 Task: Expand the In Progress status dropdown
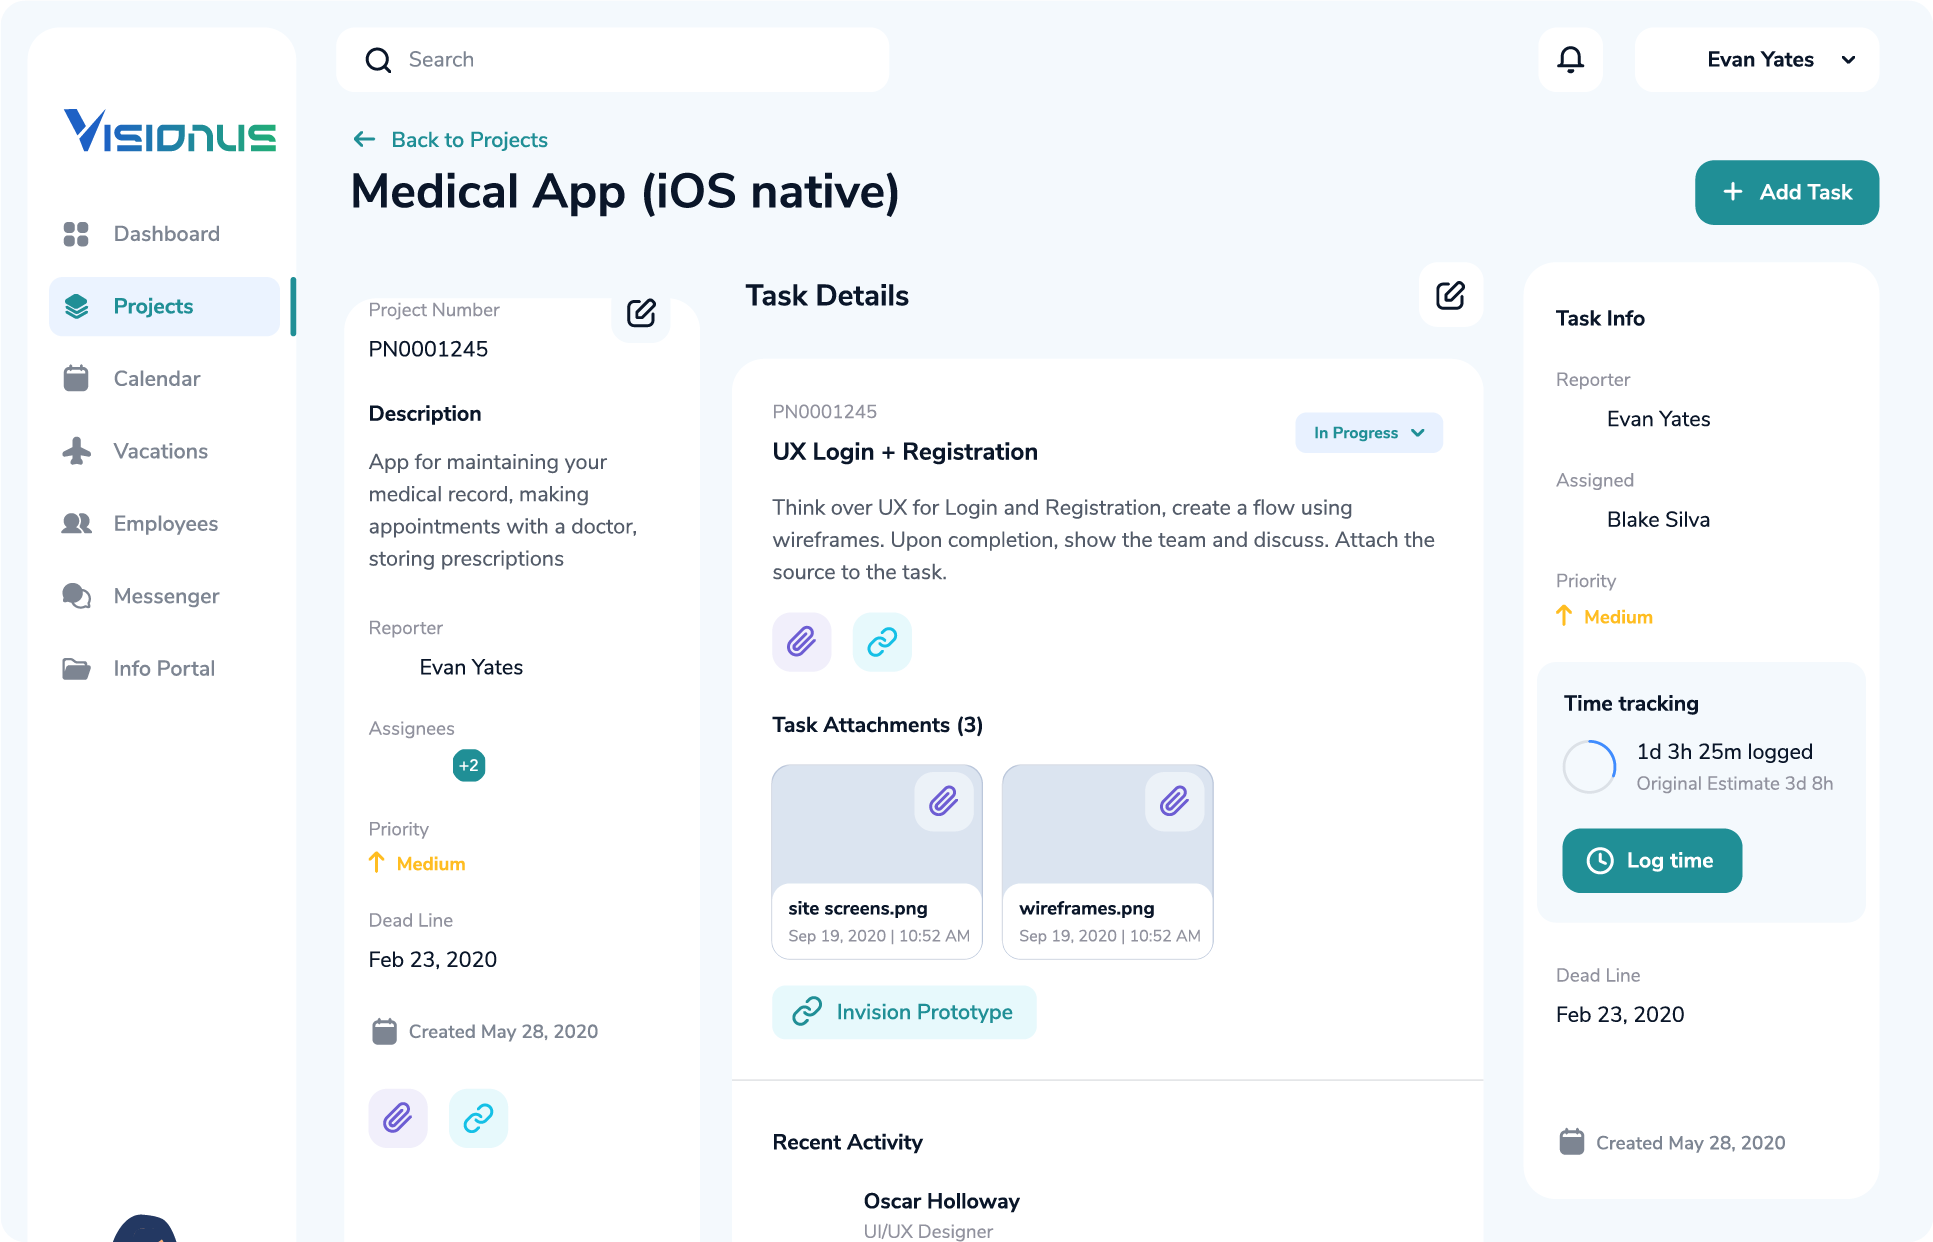click(1368, 433)
